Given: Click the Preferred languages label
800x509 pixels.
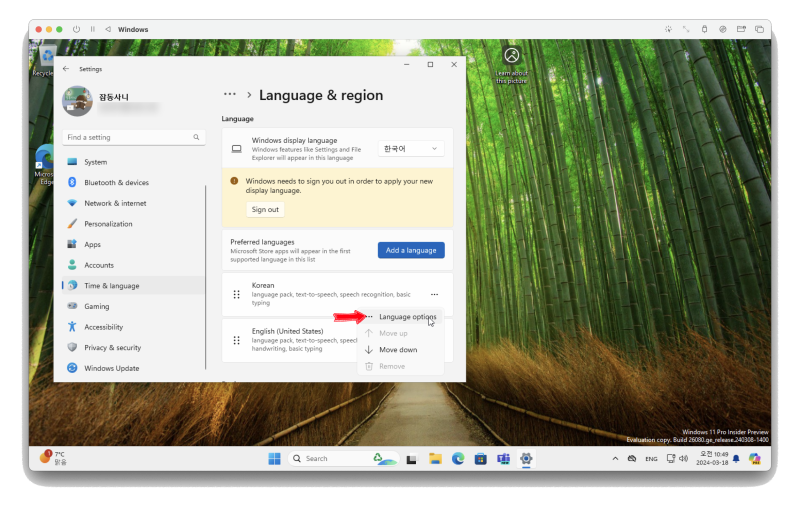Looking at the screenshot, I should click(x=262, y=242).
